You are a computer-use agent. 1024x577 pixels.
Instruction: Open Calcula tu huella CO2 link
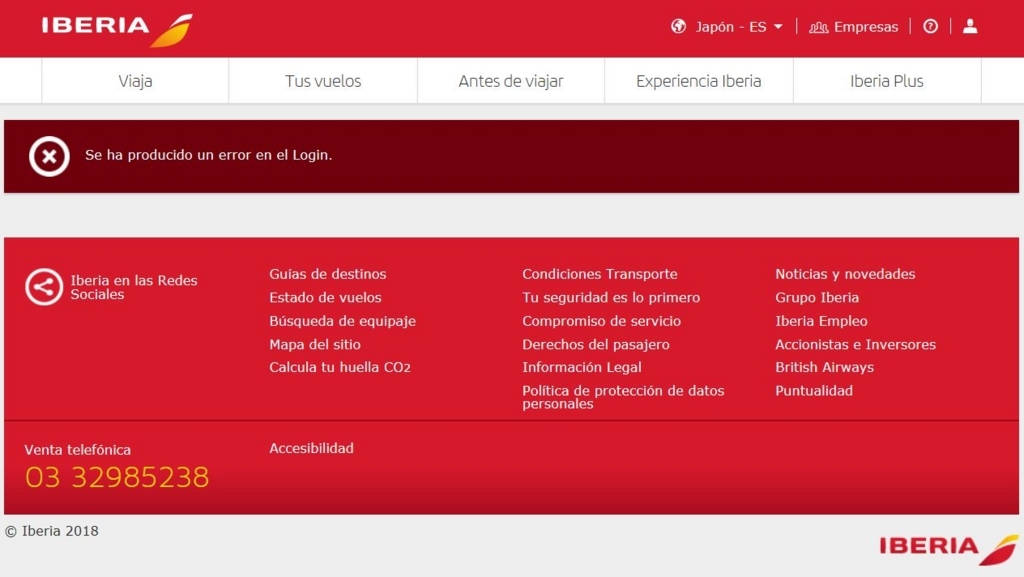(x=340, y=367)
